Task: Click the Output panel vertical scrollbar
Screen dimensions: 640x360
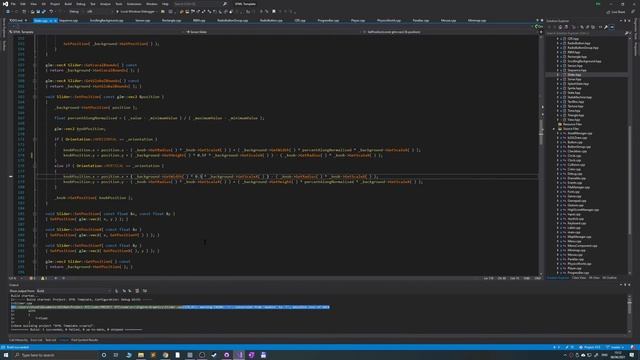Action: [x=629, y=313]
